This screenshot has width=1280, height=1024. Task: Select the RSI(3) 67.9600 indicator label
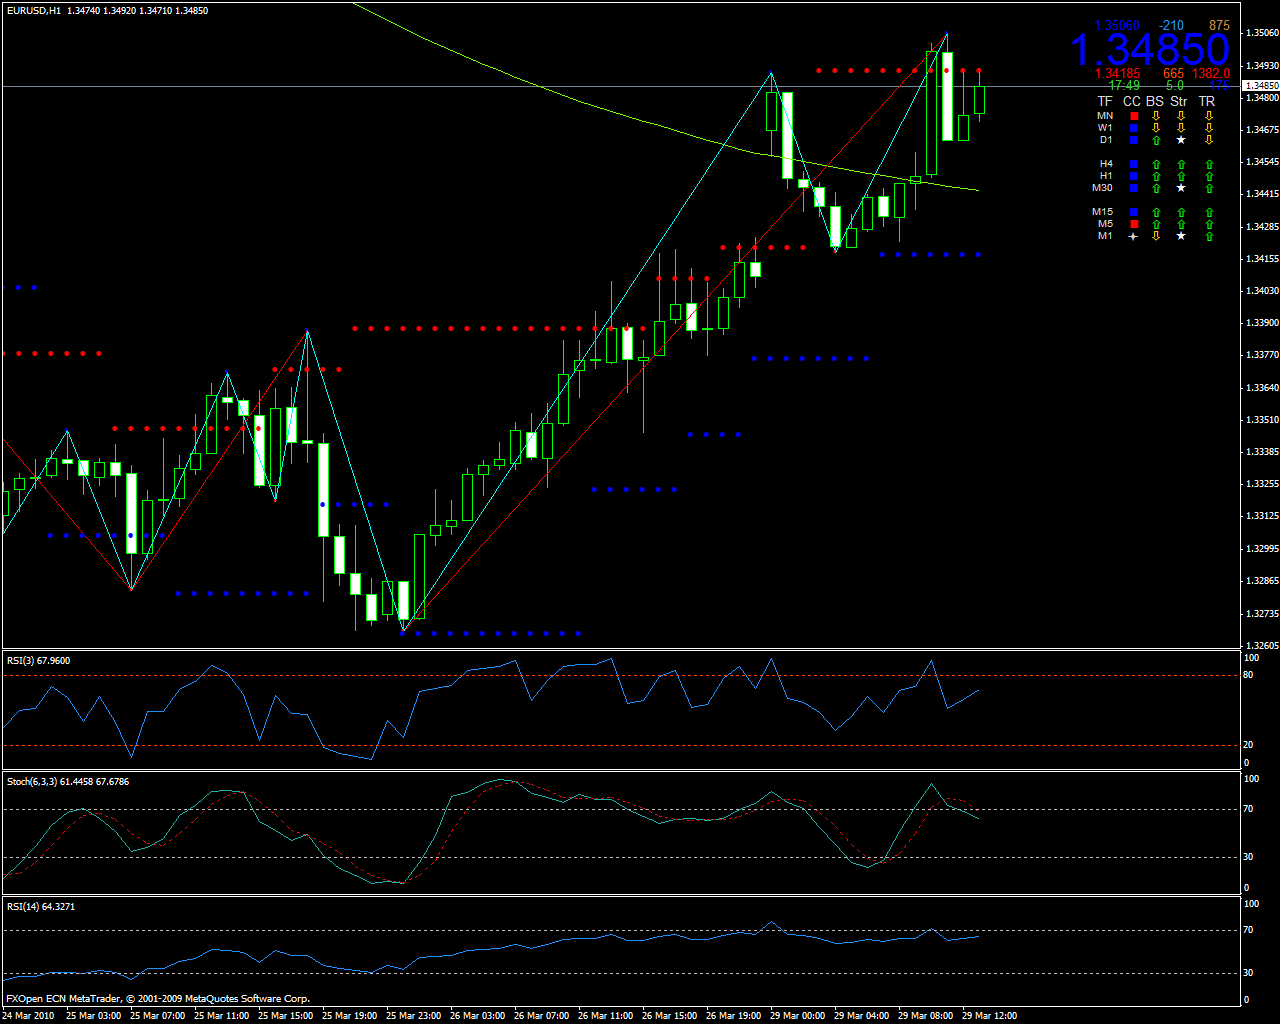(38, 660)
